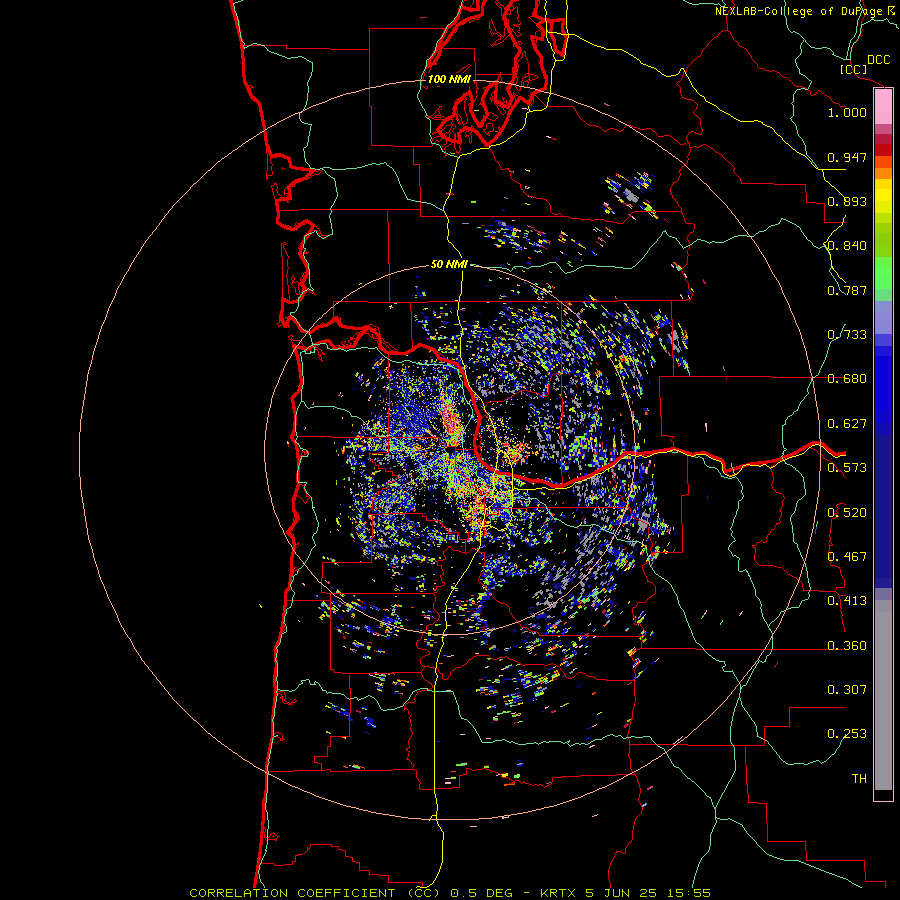This screenshot has height=900, width=900.
Task: Select the 0.733 legend value
Action: coord(847,335)
